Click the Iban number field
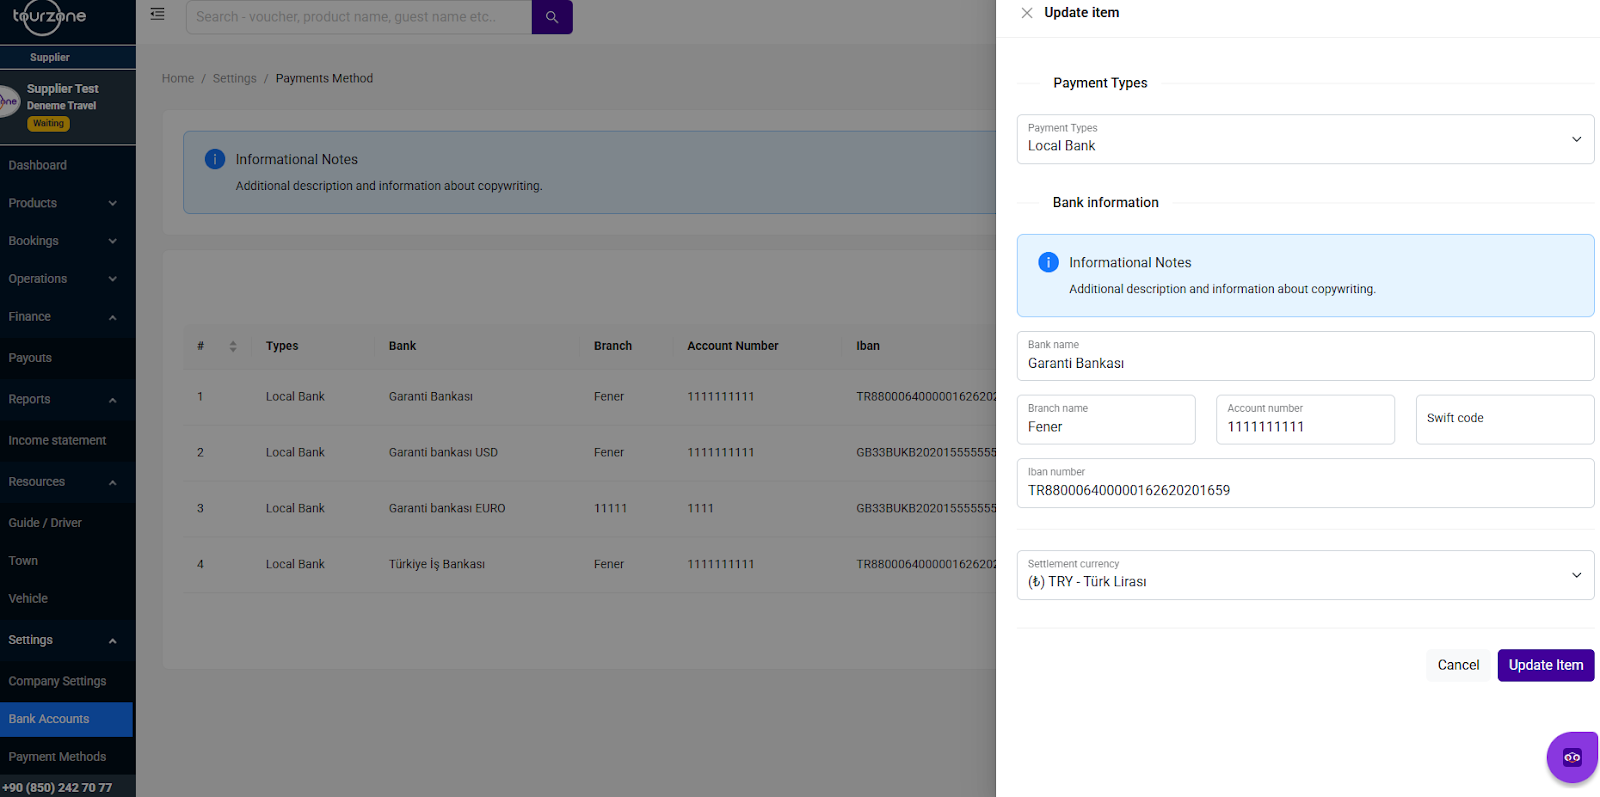Viewport: 1600px width, 797px height. 1305,483
